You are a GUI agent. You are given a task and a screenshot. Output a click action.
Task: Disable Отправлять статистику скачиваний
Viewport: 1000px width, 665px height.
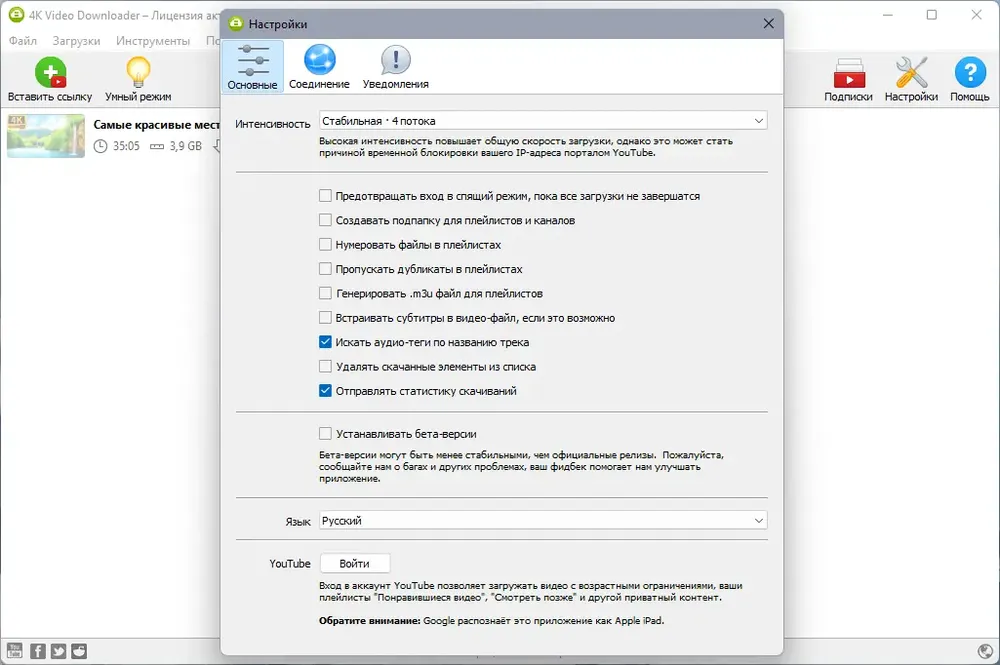coord(325,390)
